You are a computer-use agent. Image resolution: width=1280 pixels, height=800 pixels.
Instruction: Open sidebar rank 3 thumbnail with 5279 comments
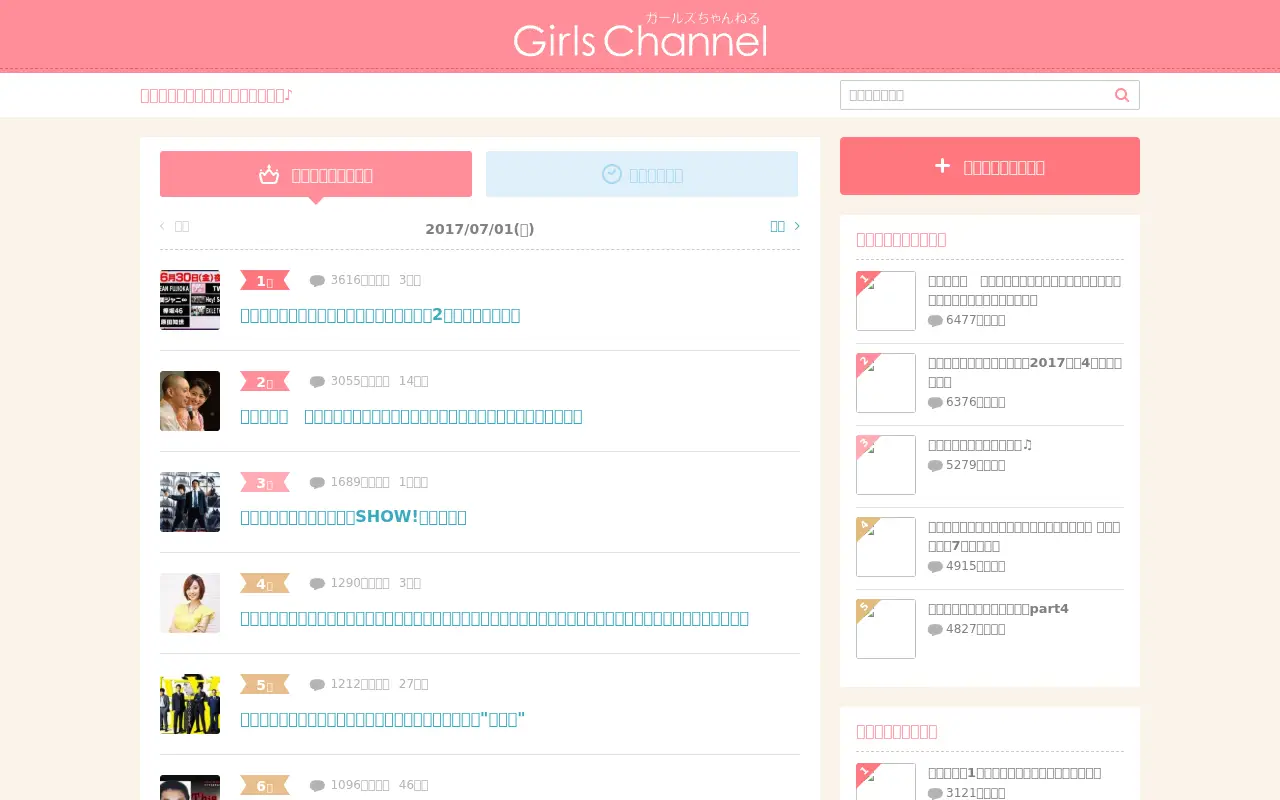coord(886,465)
